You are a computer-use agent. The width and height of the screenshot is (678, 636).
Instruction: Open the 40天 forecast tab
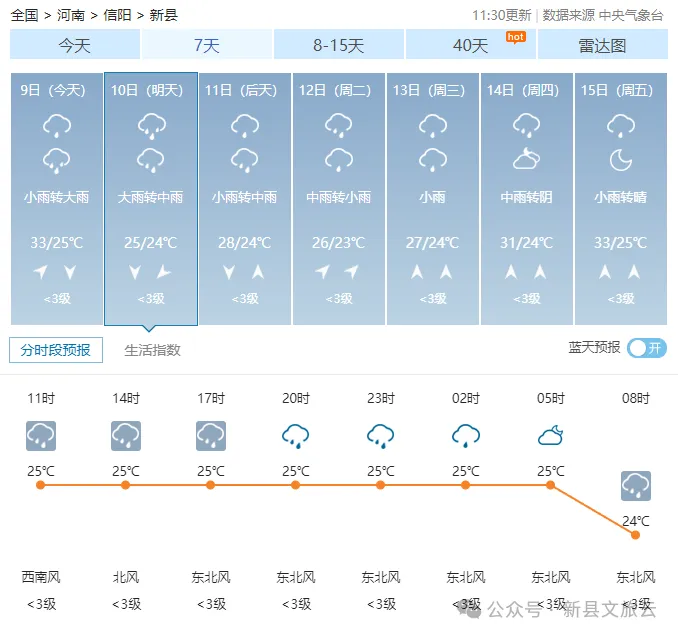click(470, 45)
